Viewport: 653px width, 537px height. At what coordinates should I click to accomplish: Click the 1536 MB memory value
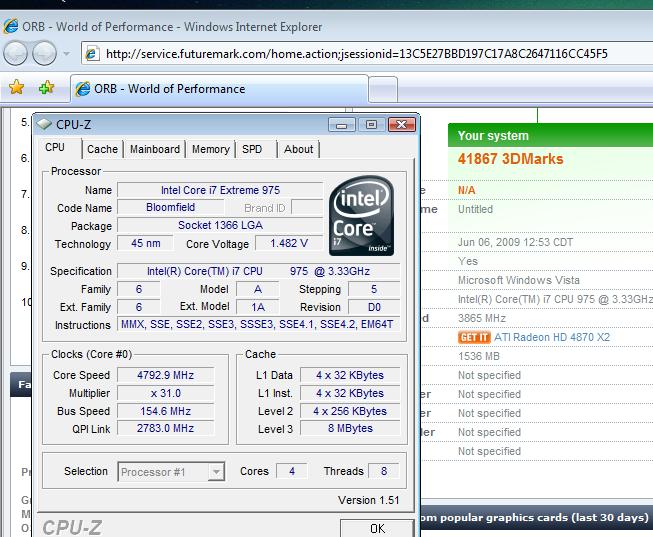pos(479,356)
